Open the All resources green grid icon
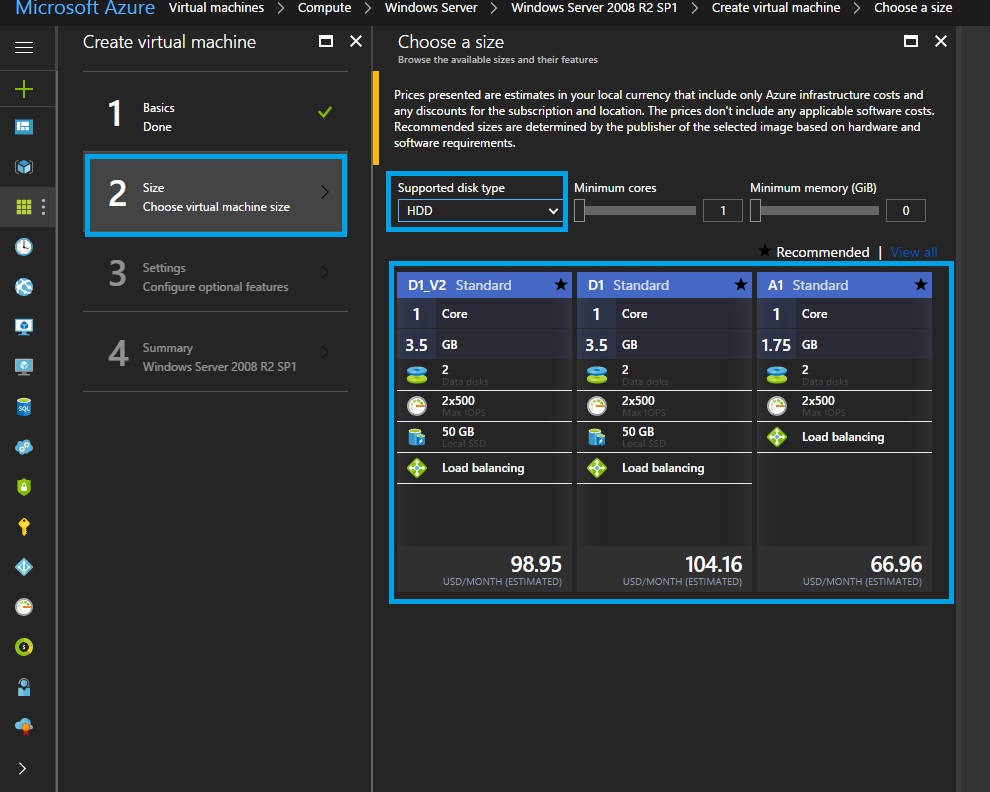This screenshot has height=792, width=990. 24,207
